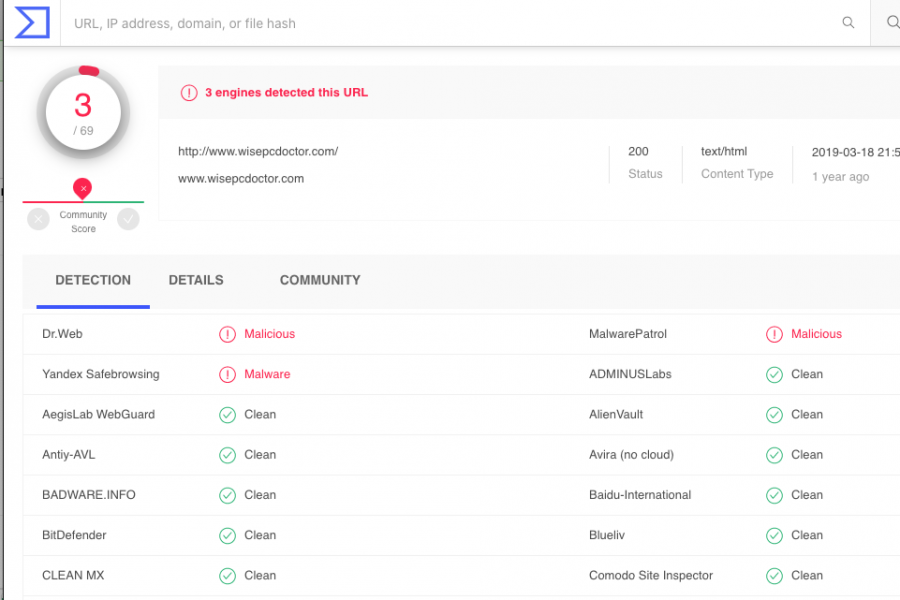Click the Clean verdict for AlienVault

(x=807, y=415)
